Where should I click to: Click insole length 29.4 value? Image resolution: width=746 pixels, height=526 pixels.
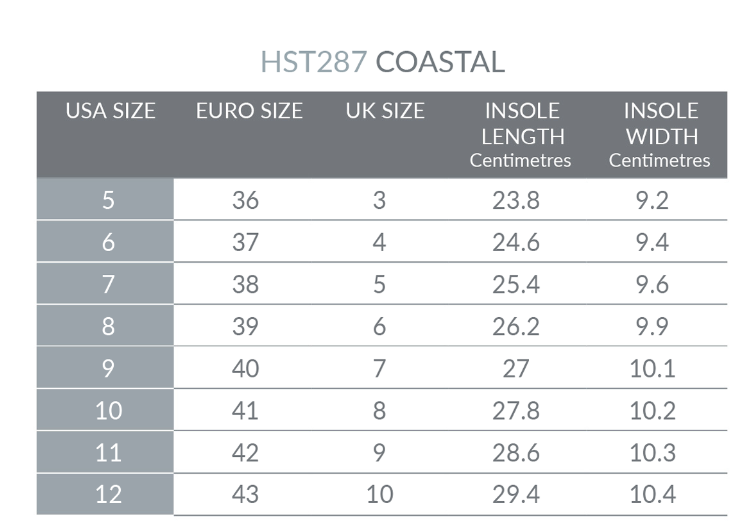(516, 494)
